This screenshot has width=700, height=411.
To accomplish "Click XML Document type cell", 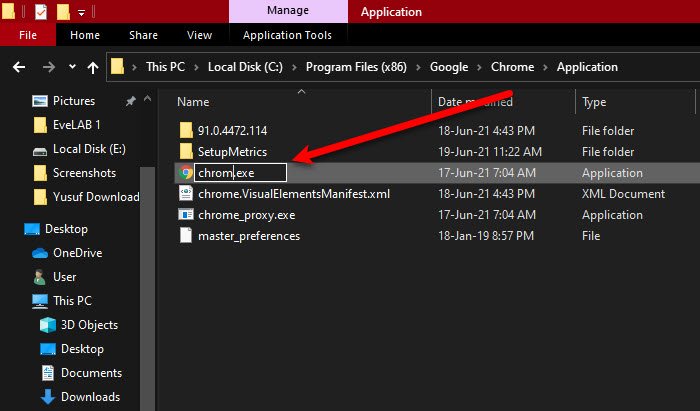I will [623, 193].
